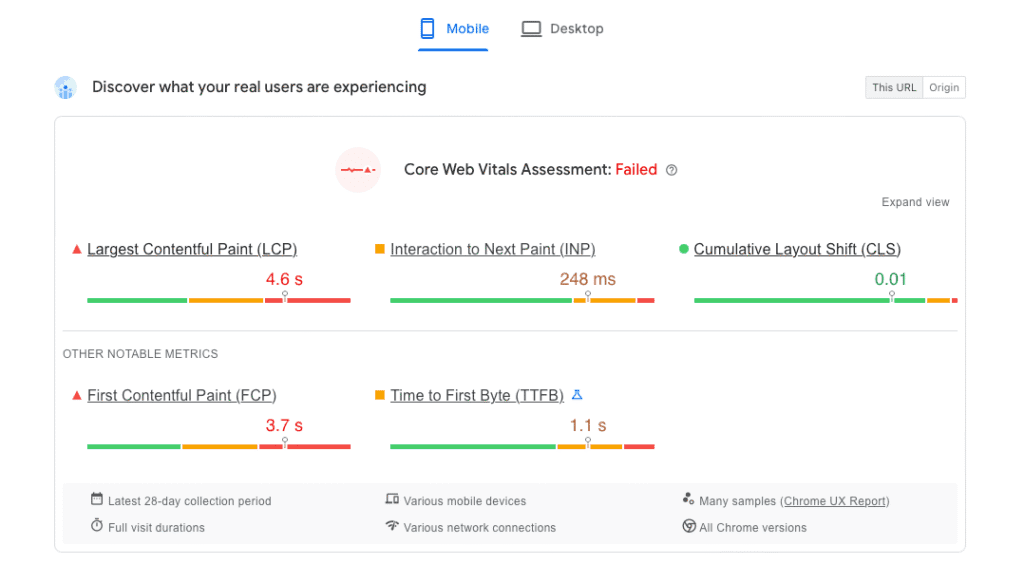
Task: Select the Mobile tab
Action: coord(454,29)
